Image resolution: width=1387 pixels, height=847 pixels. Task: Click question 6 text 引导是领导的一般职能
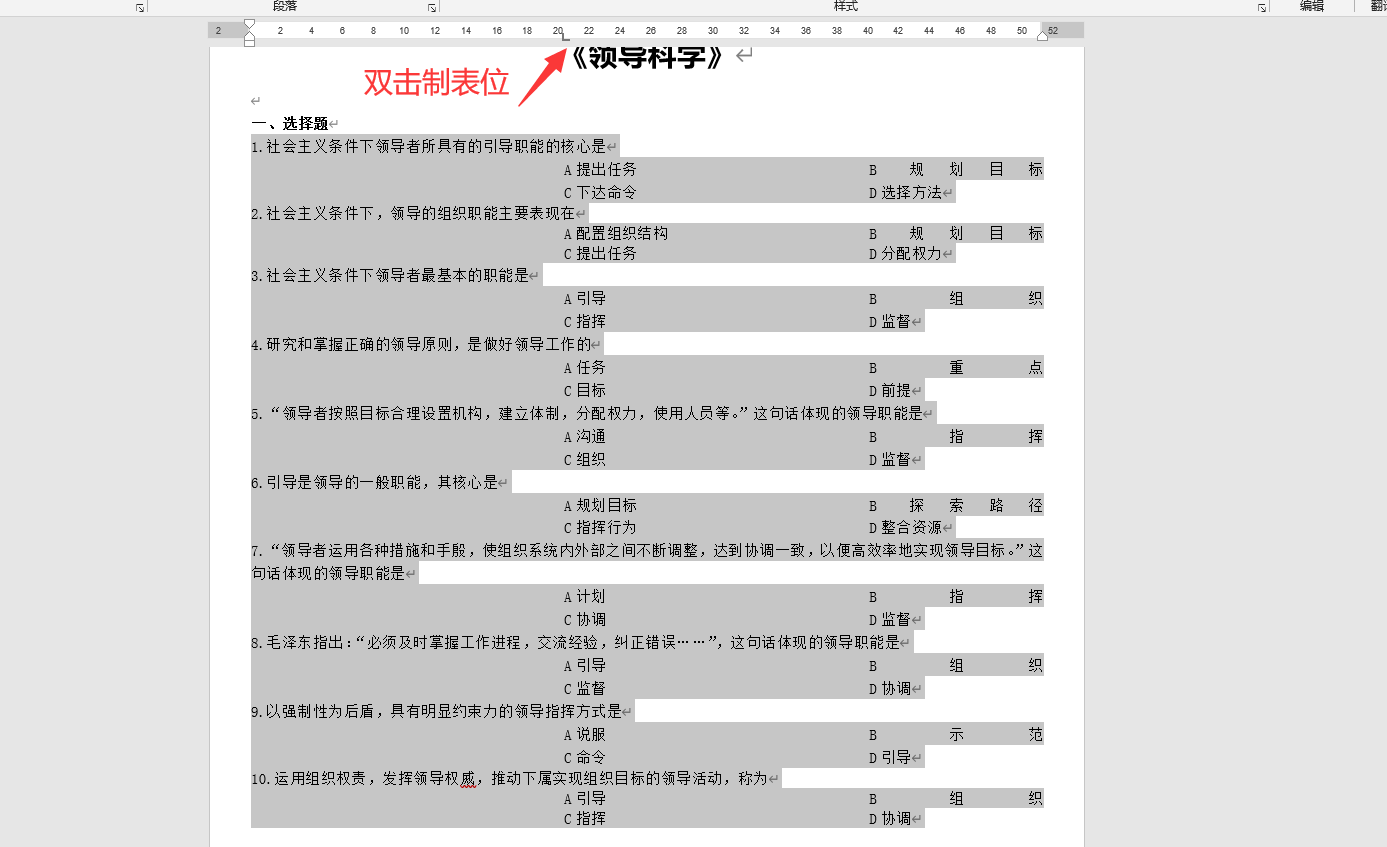374,483
